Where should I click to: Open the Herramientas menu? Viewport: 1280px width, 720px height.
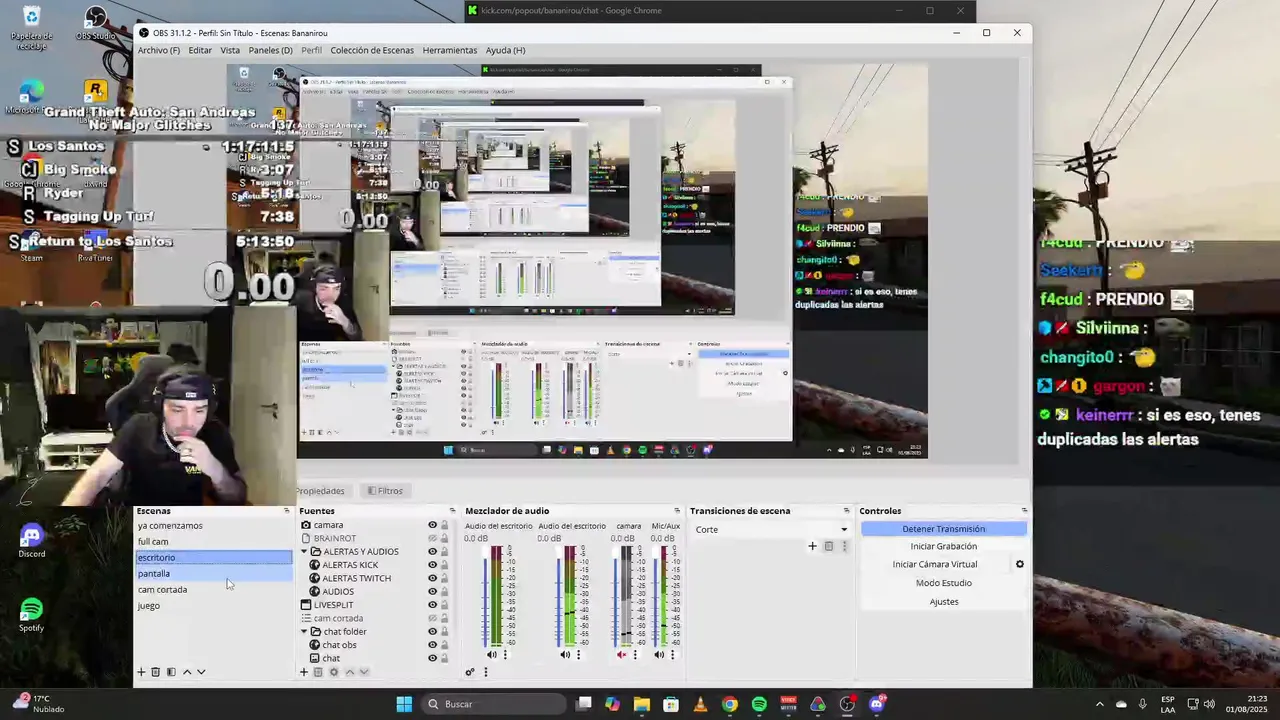[x=450, y=50]
